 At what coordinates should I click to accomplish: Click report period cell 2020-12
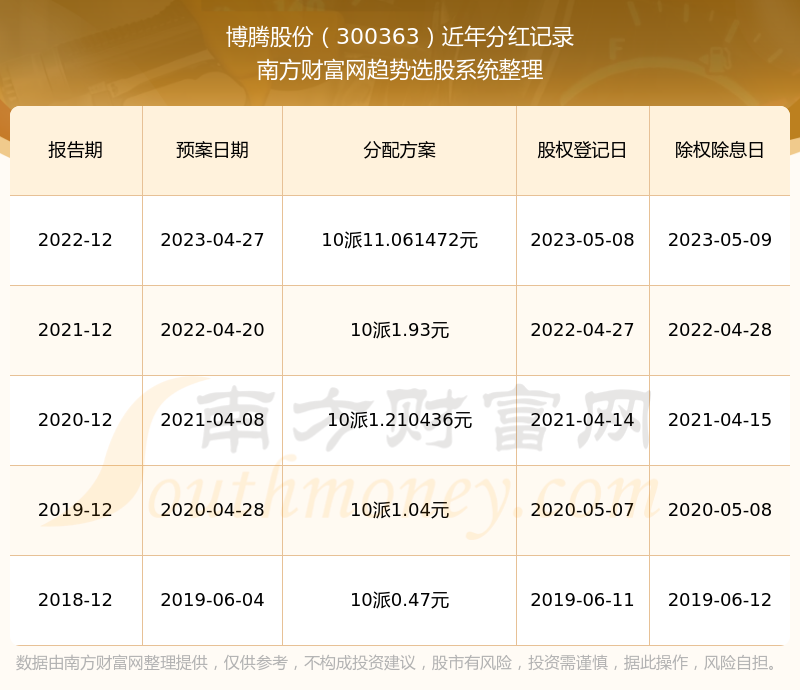click(x=76, y=420)
